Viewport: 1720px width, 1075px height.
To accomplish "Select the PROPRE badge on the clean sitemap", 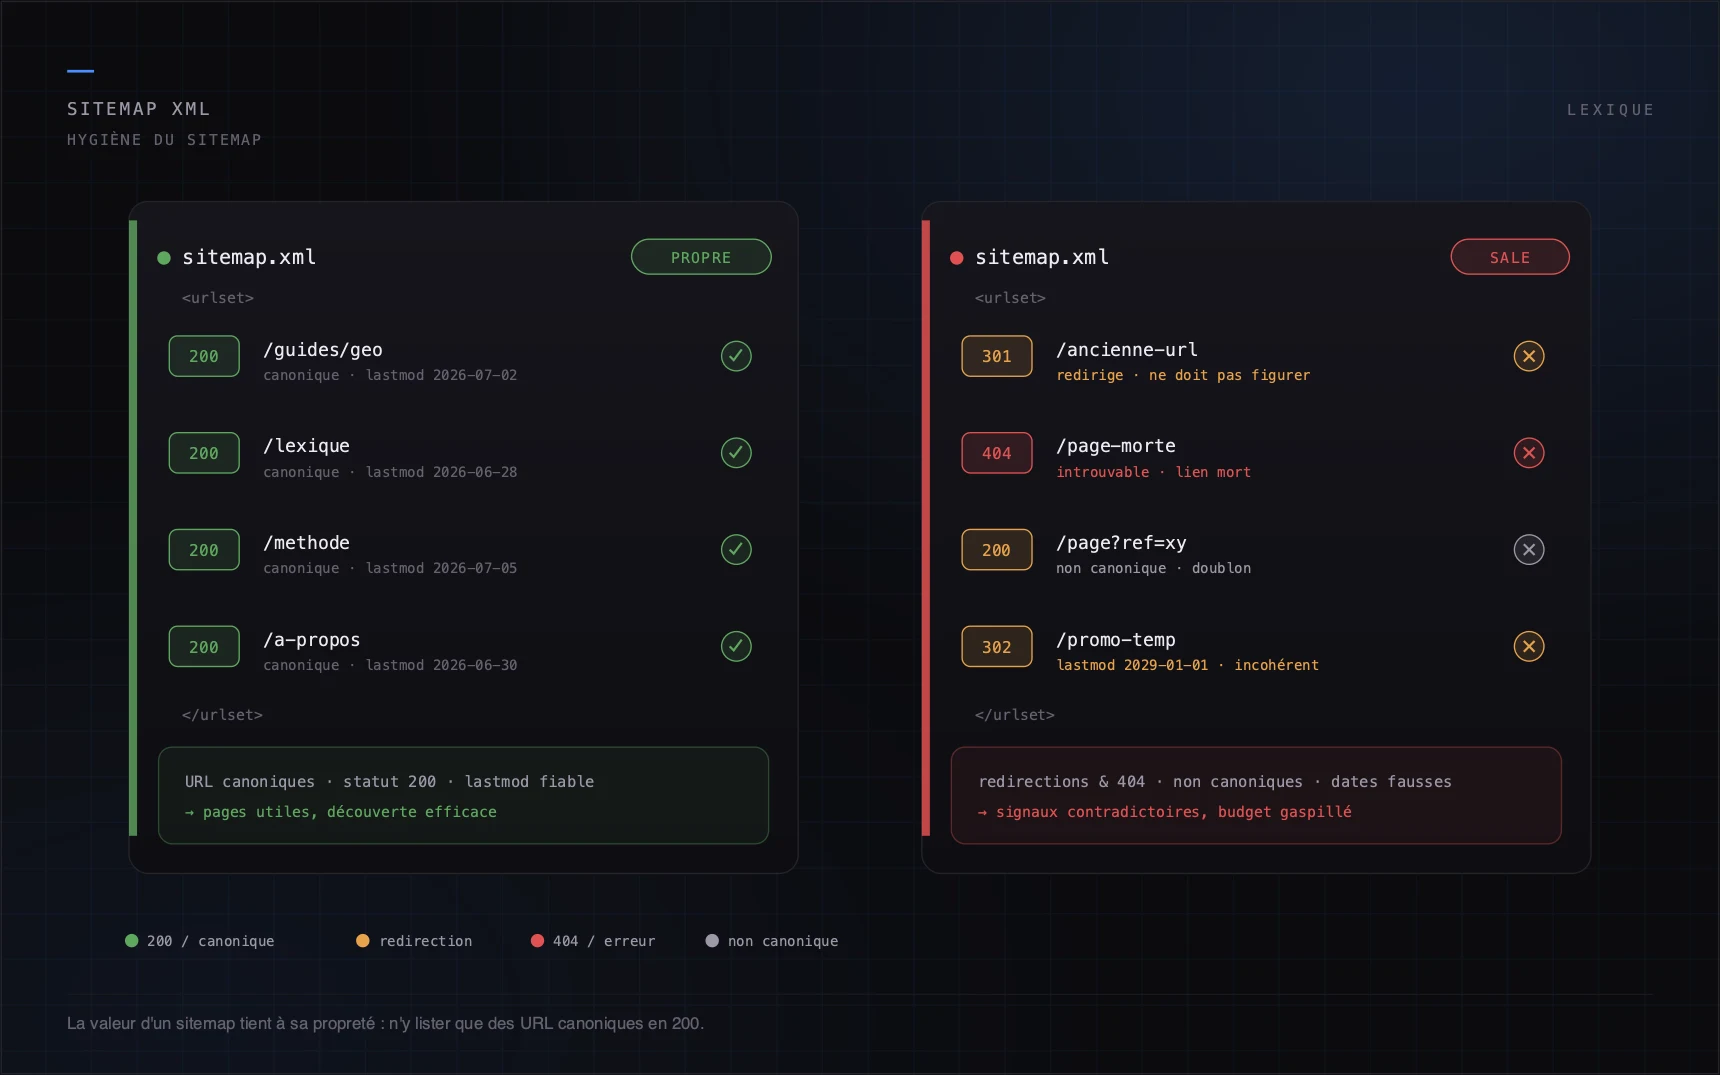I will tap(701, 257).
